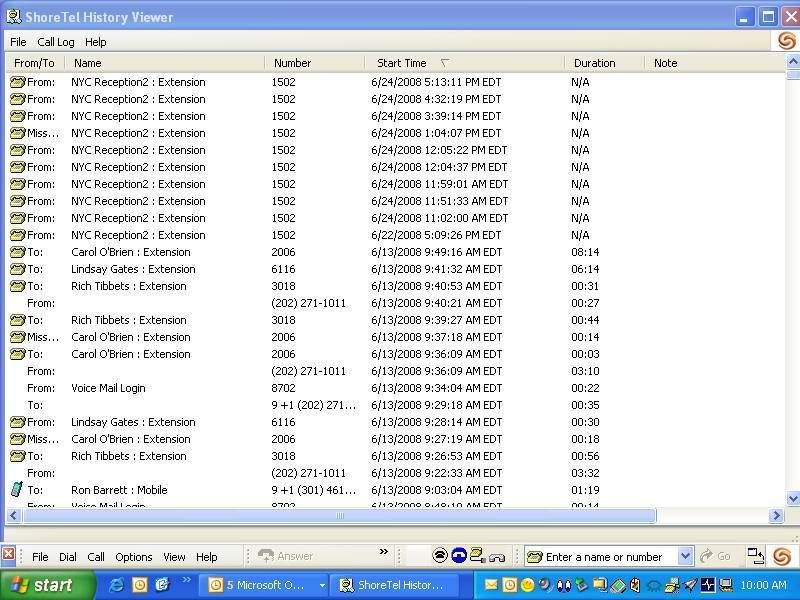Viewport: 800px width, 600px height.
Task: Switch to the Microsoft Outlook taskbar group
Action: (262, 585)
